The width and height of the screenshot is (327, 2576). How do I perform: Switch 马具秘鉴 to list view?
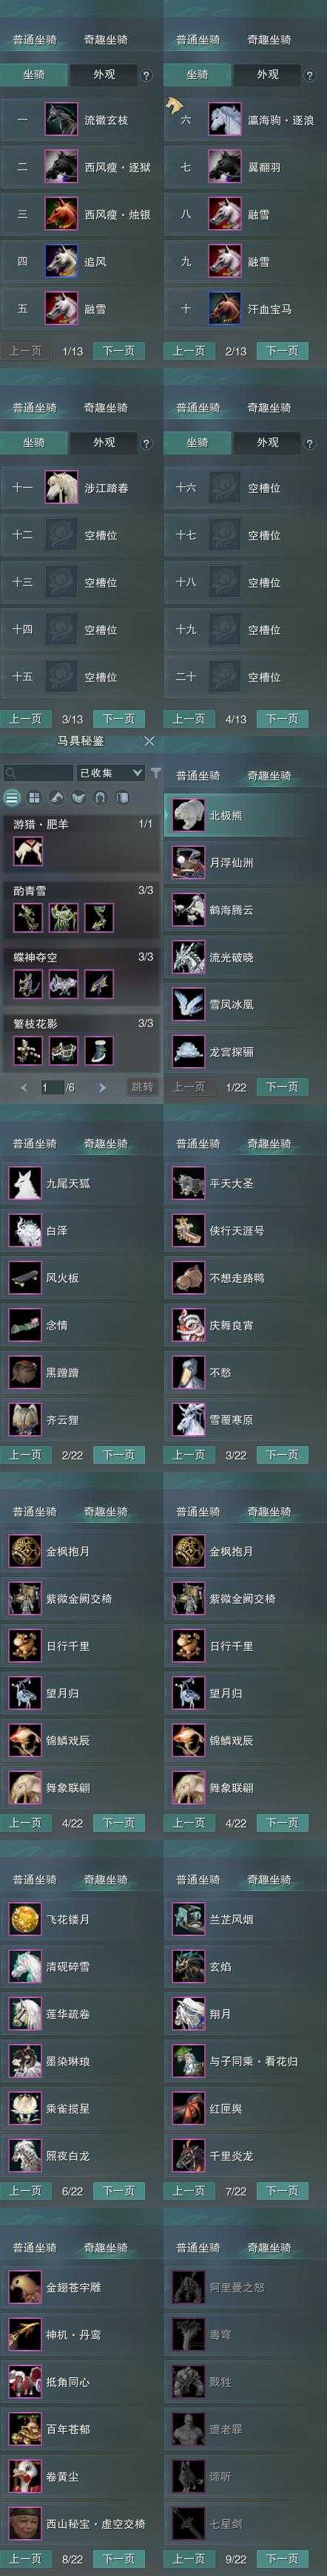(12, 797)
